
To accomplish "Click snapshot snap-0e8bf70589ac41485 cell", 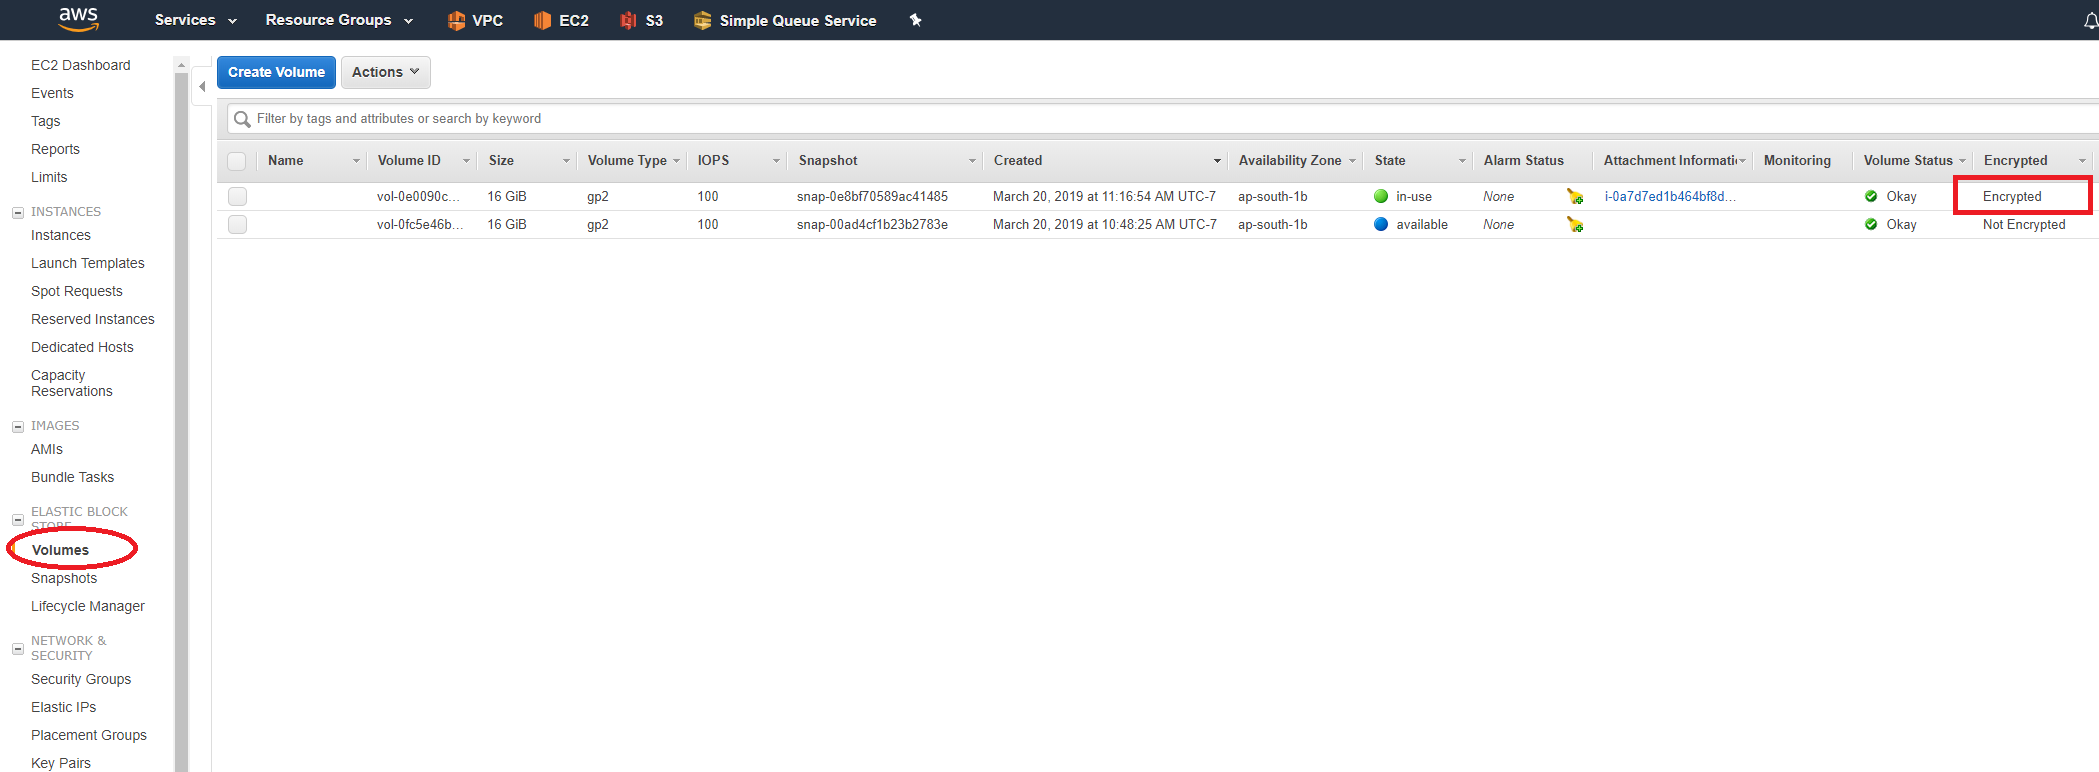I will click(872, 196).
